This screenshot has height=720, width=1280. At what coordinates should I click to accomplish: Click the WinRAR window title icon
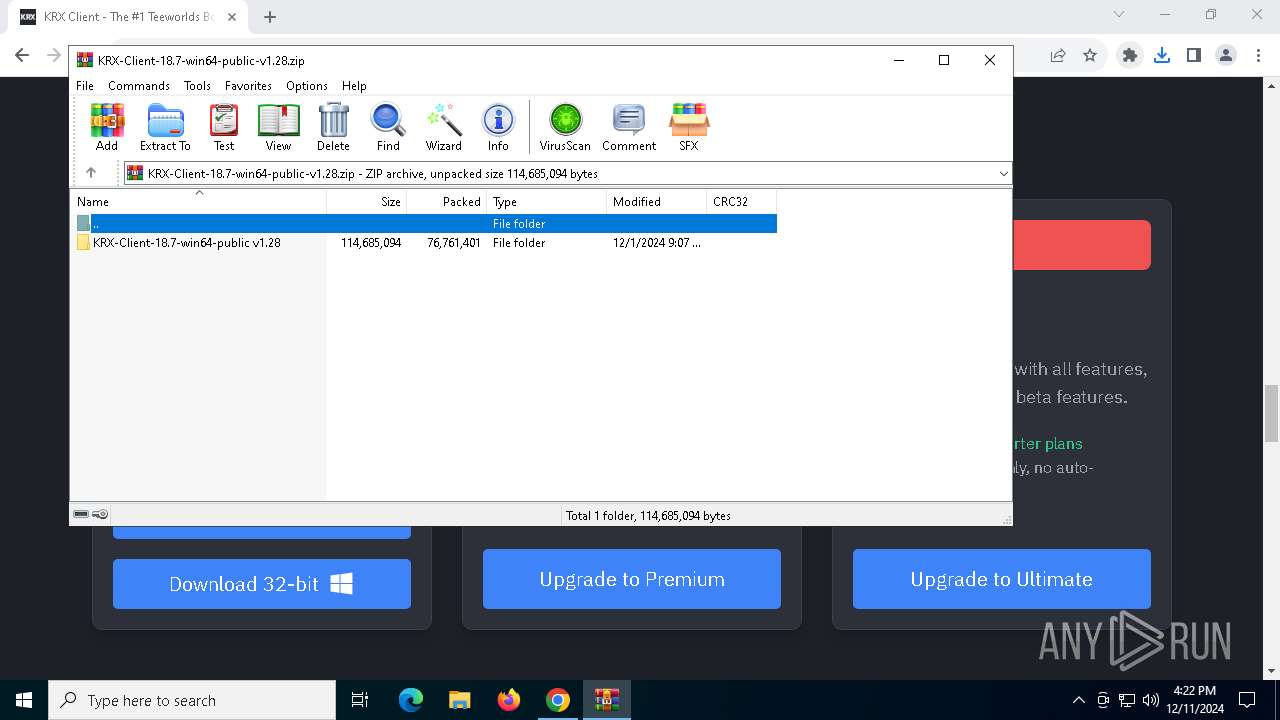click(85, 60)
